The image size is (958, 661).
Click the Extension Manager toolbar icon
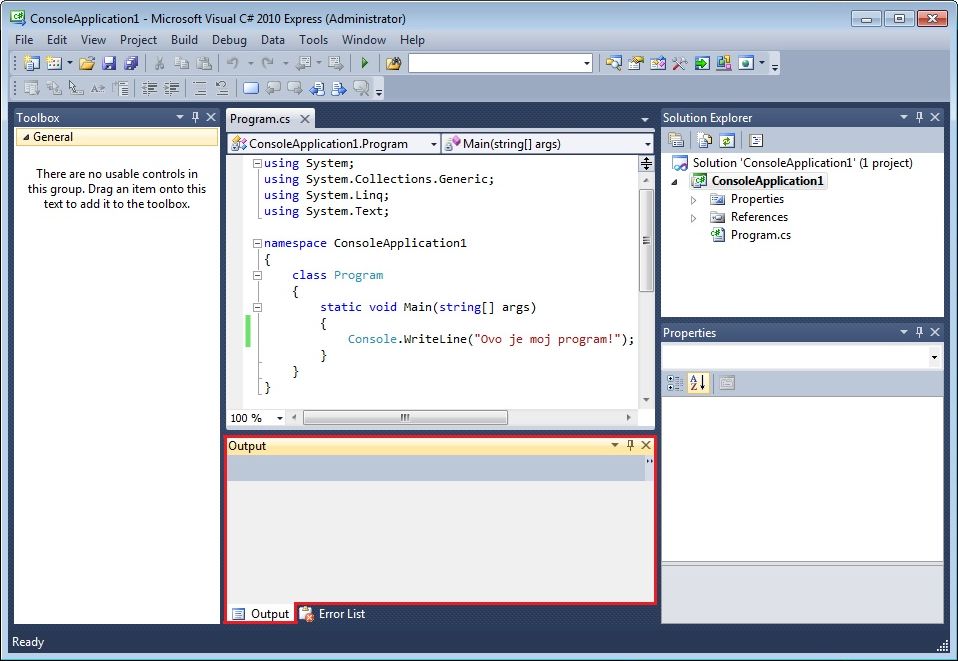[724, 63]
